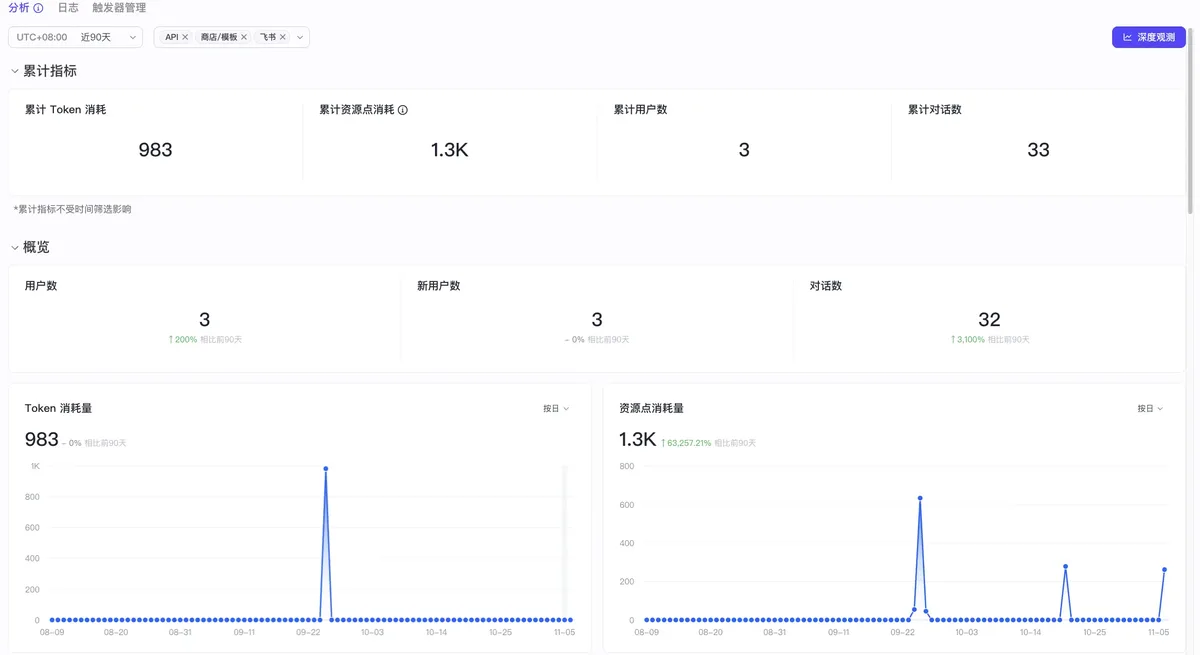The image size is (1200, 655).
Task: Click the ↑200% change under 用户数
Action: pyautogui.click(x=183, y=340)
